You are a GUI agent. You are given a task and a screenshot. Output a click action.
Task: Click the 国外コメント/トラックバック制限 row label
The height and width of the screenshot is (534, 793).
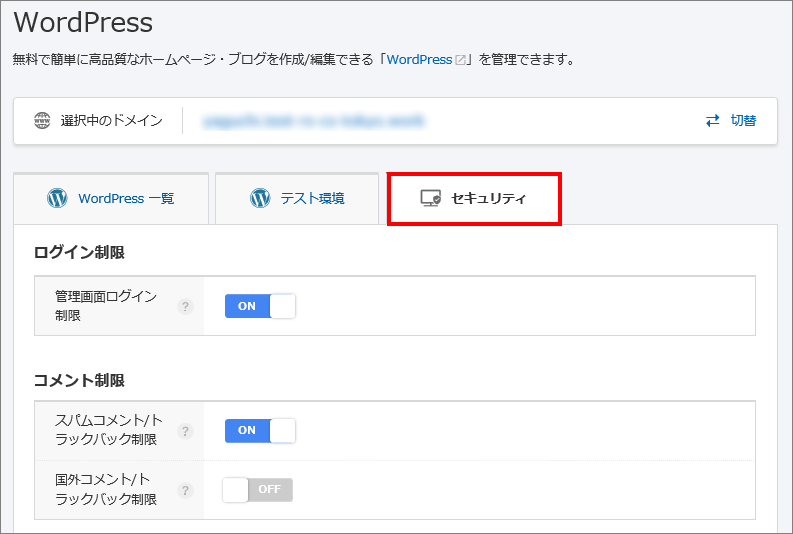(x=106, y=489)
